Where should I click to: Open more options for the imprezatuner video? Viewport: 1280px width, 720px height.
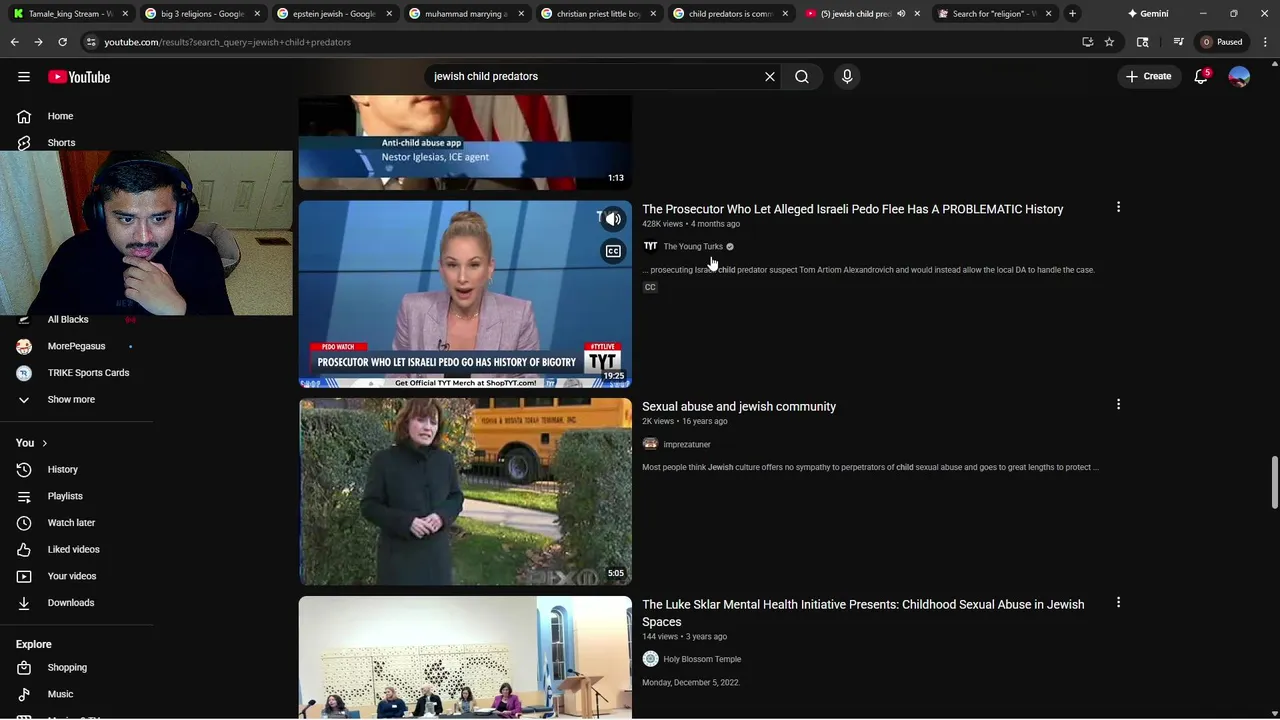click(x=1118, y=404)
